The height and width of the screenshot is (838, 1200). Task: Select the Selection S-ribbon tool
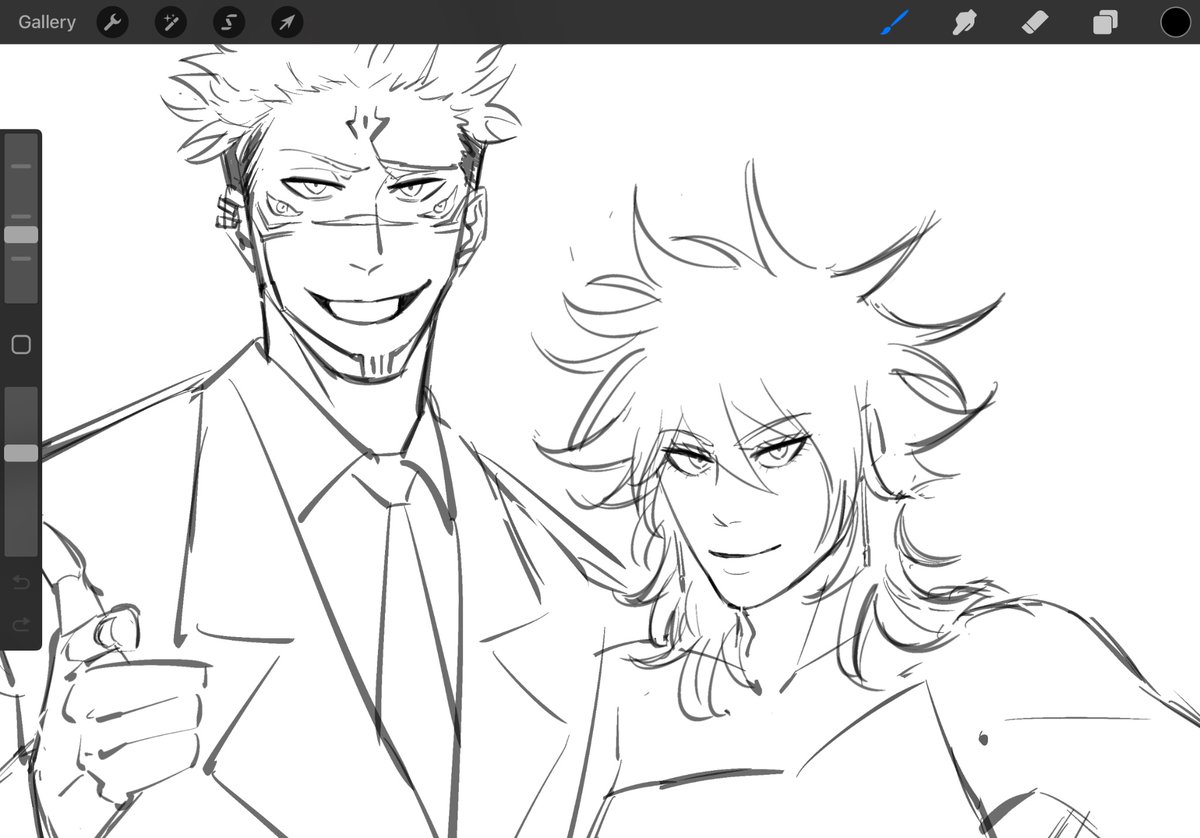coord(229,23)
